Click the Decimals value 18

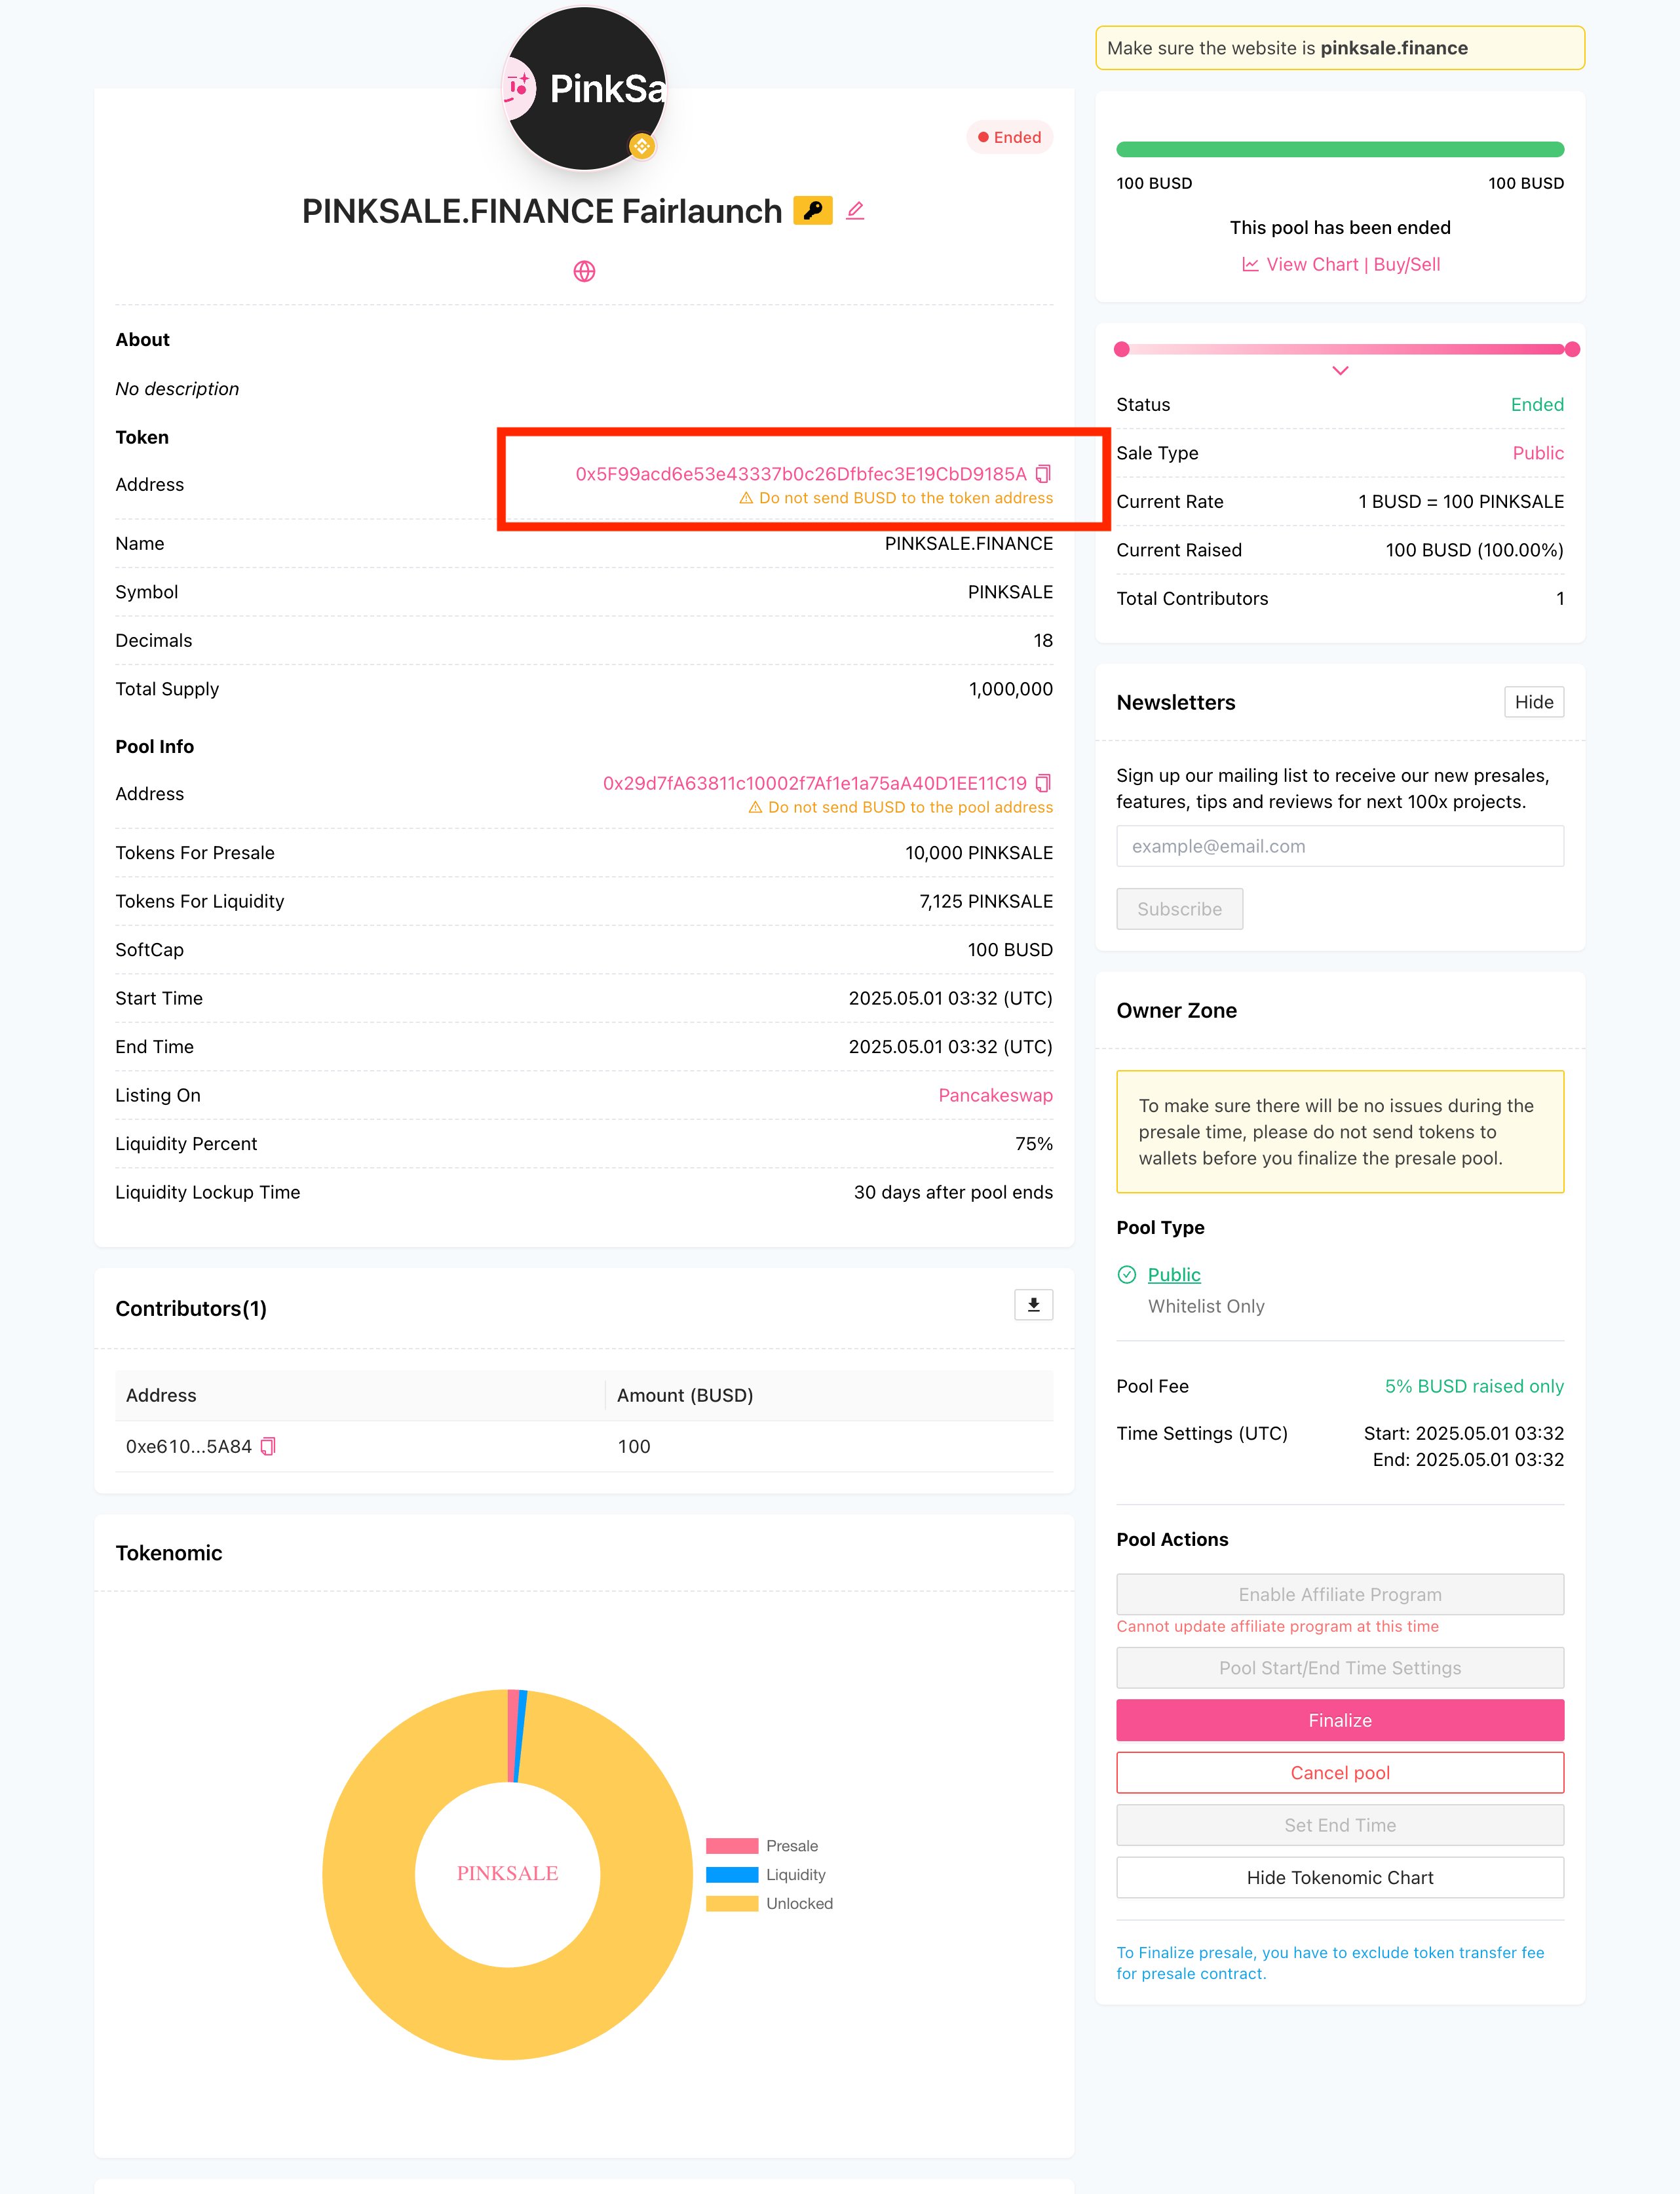(1043, 641)
